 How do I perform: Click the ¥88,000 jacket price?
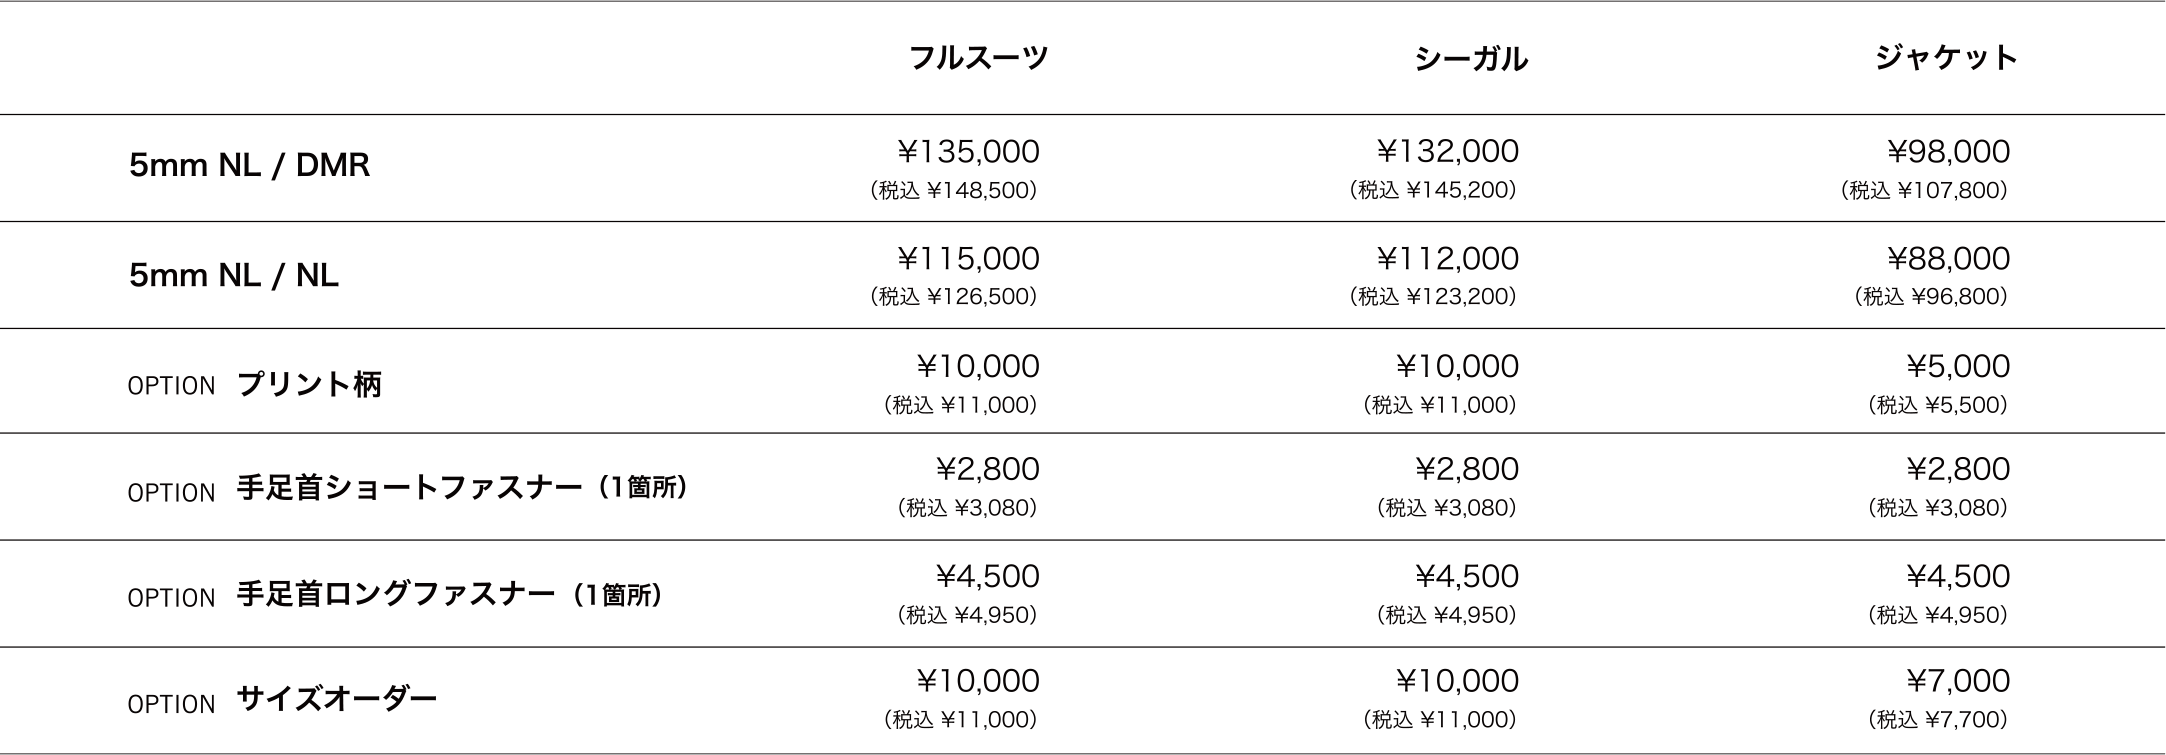(1948, 259)
